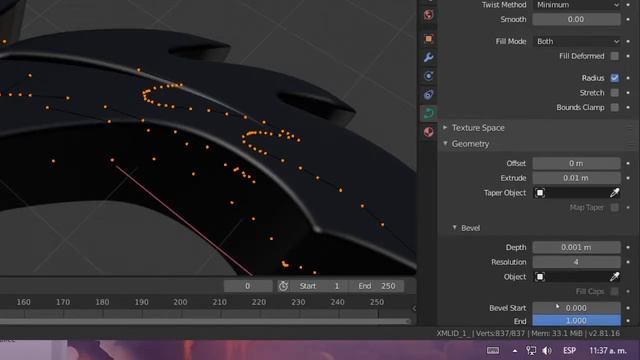Open the World properties tab icon
The image size is (640, 360).
coord(428,15)
